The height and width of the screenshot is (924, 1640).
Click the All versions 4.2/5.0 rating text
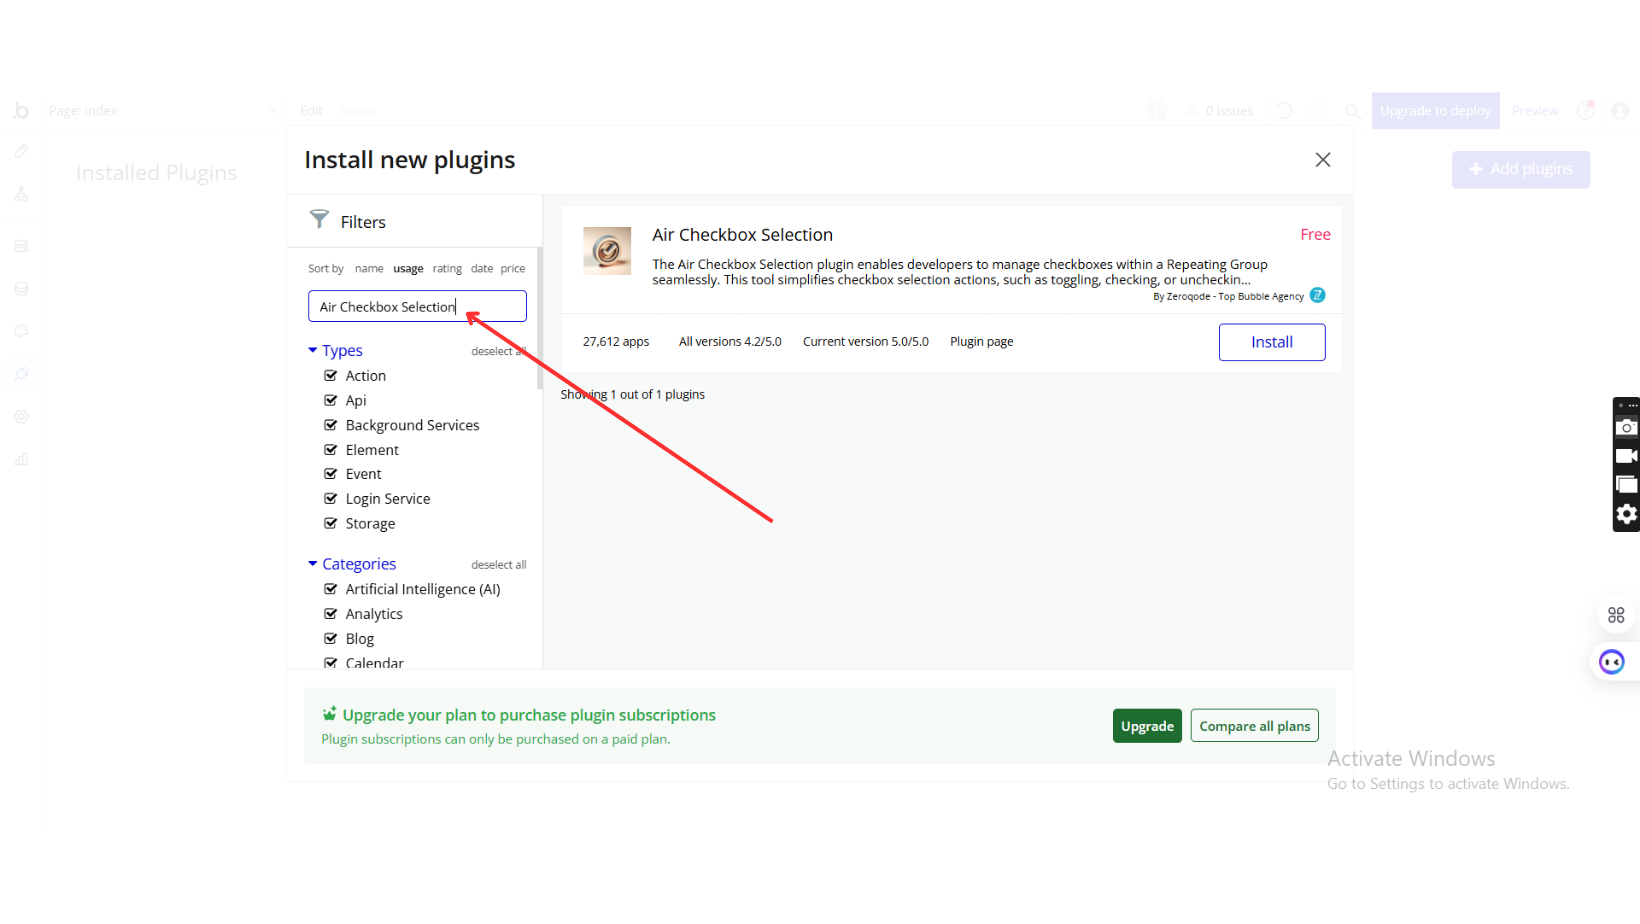pyautogui.click(x=730, y=342)
